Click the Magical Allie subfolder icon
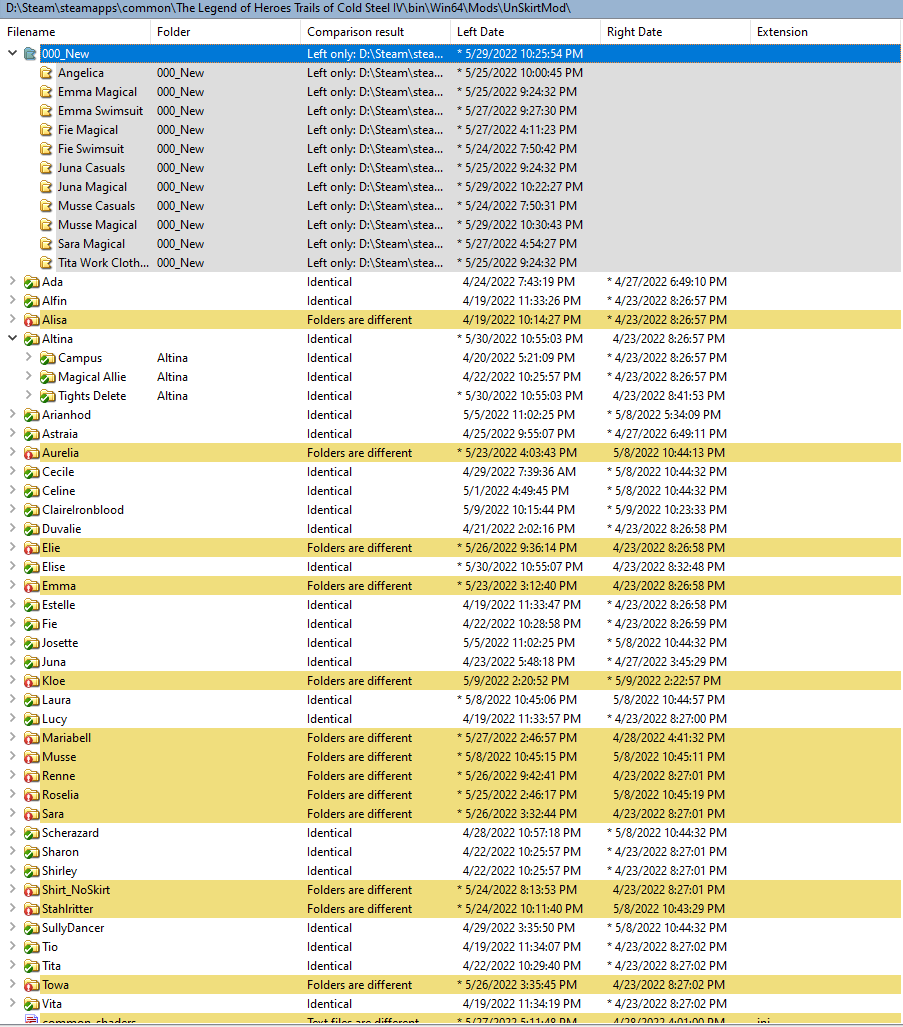 (47, 377)
